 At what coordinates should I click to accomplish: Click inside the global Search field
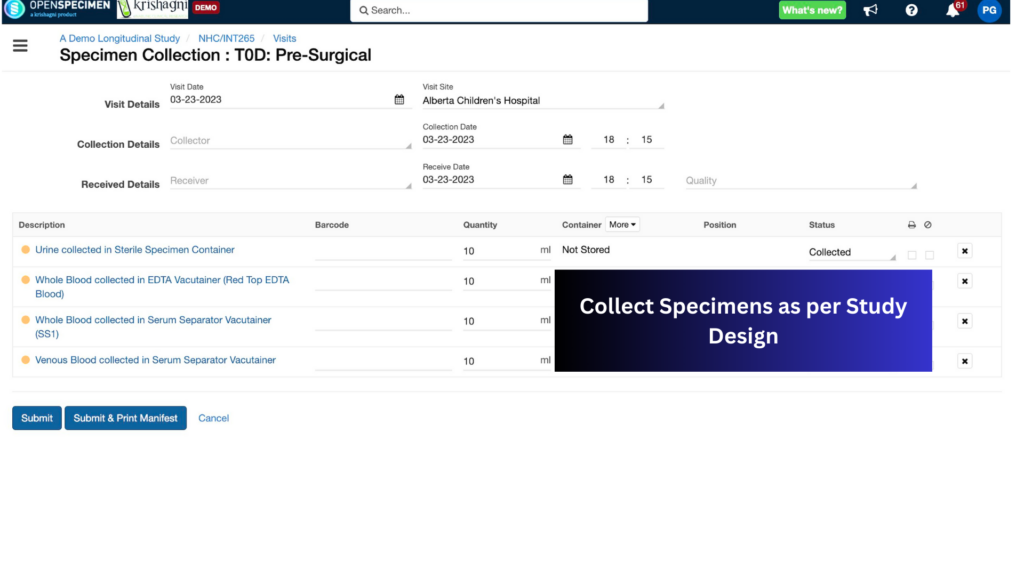[497, 11]
